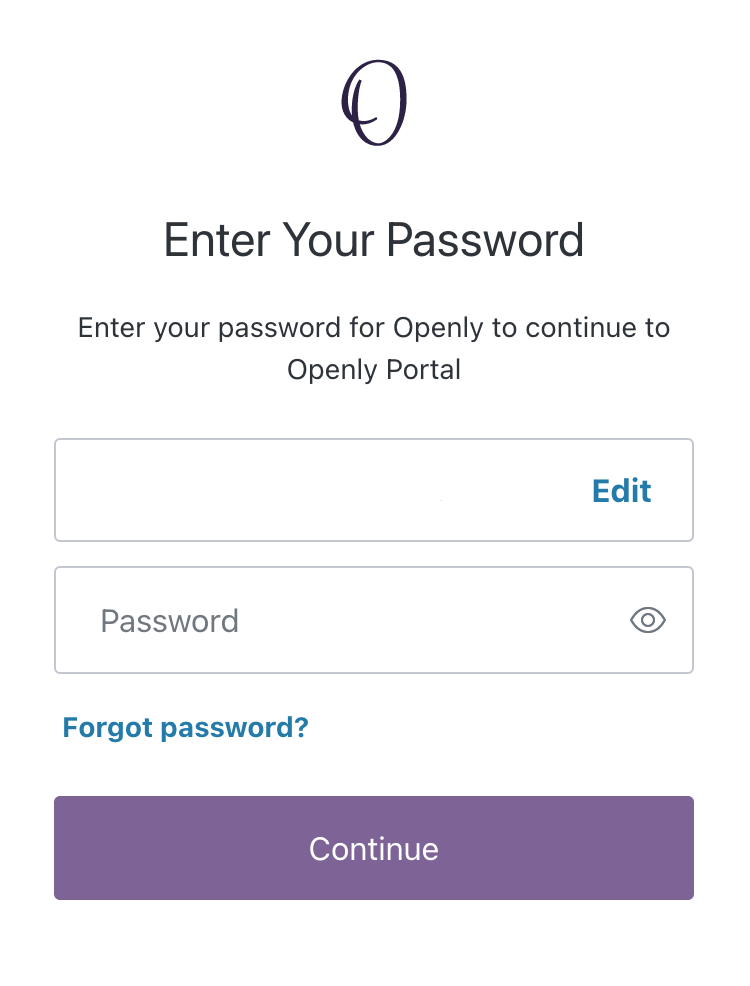Show password using the eye icon
This screenshot has height=986, width=750.
click(648, 620)
